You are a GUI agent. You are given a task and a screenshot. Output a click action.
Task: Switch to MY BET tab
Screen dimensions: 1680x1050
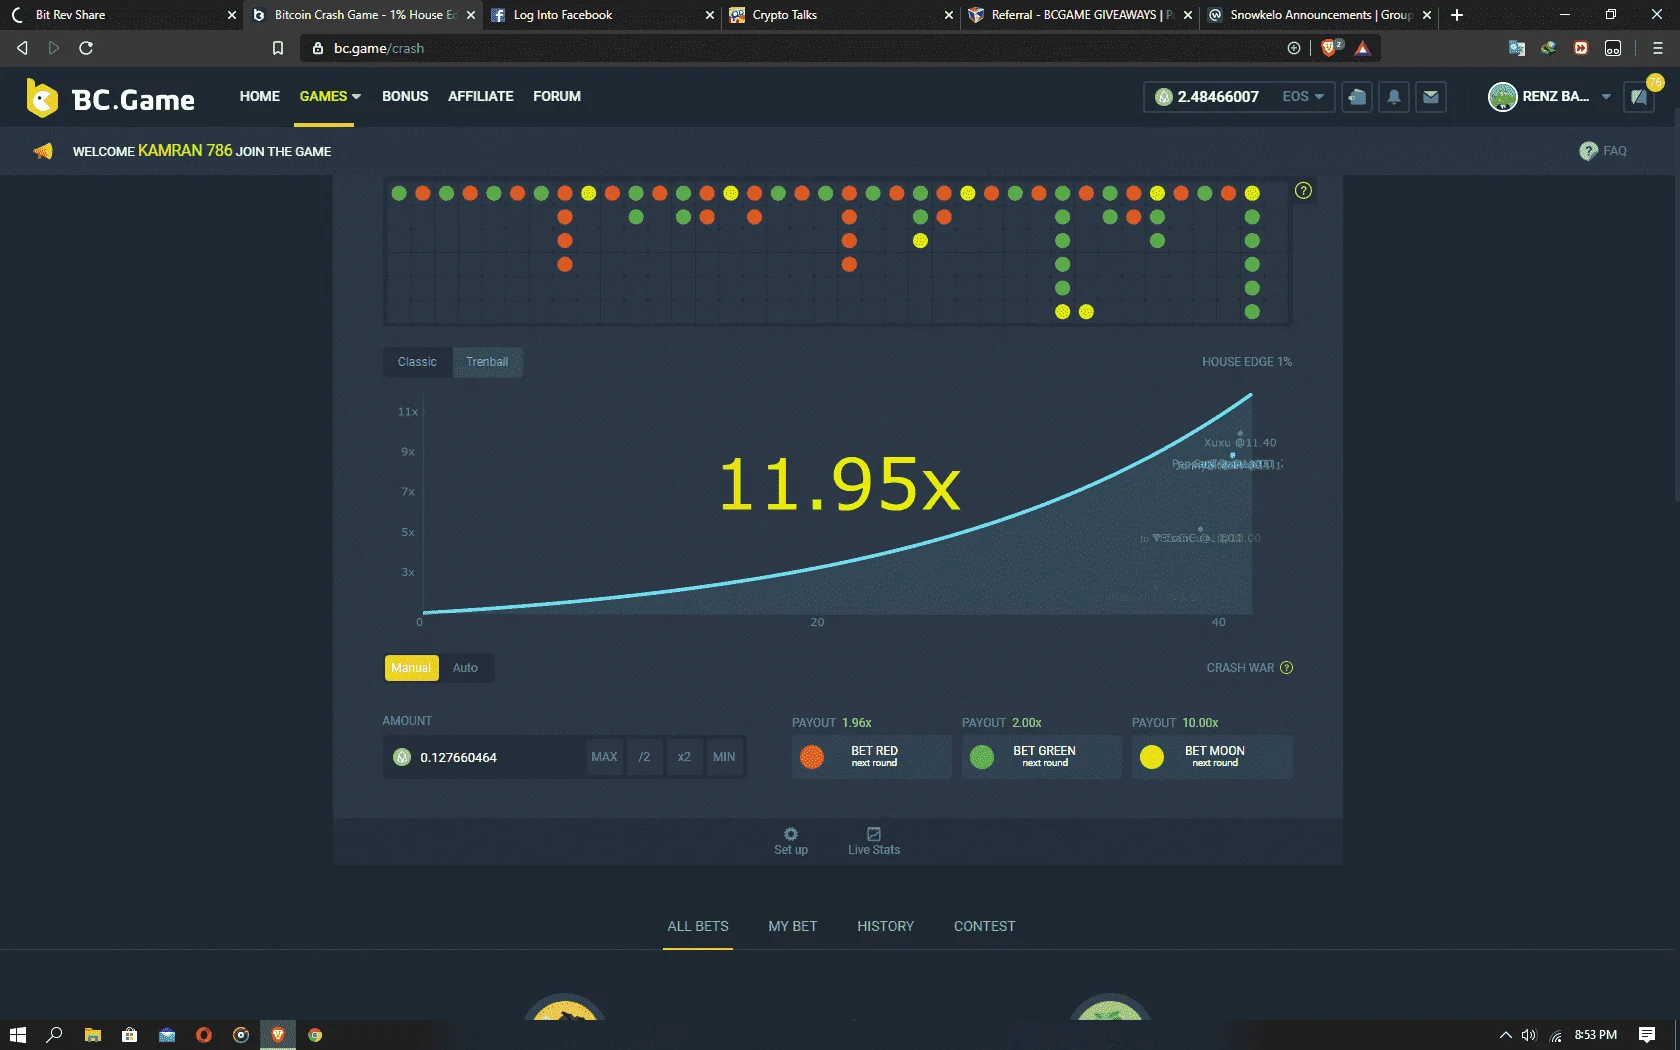click(793, 926)
